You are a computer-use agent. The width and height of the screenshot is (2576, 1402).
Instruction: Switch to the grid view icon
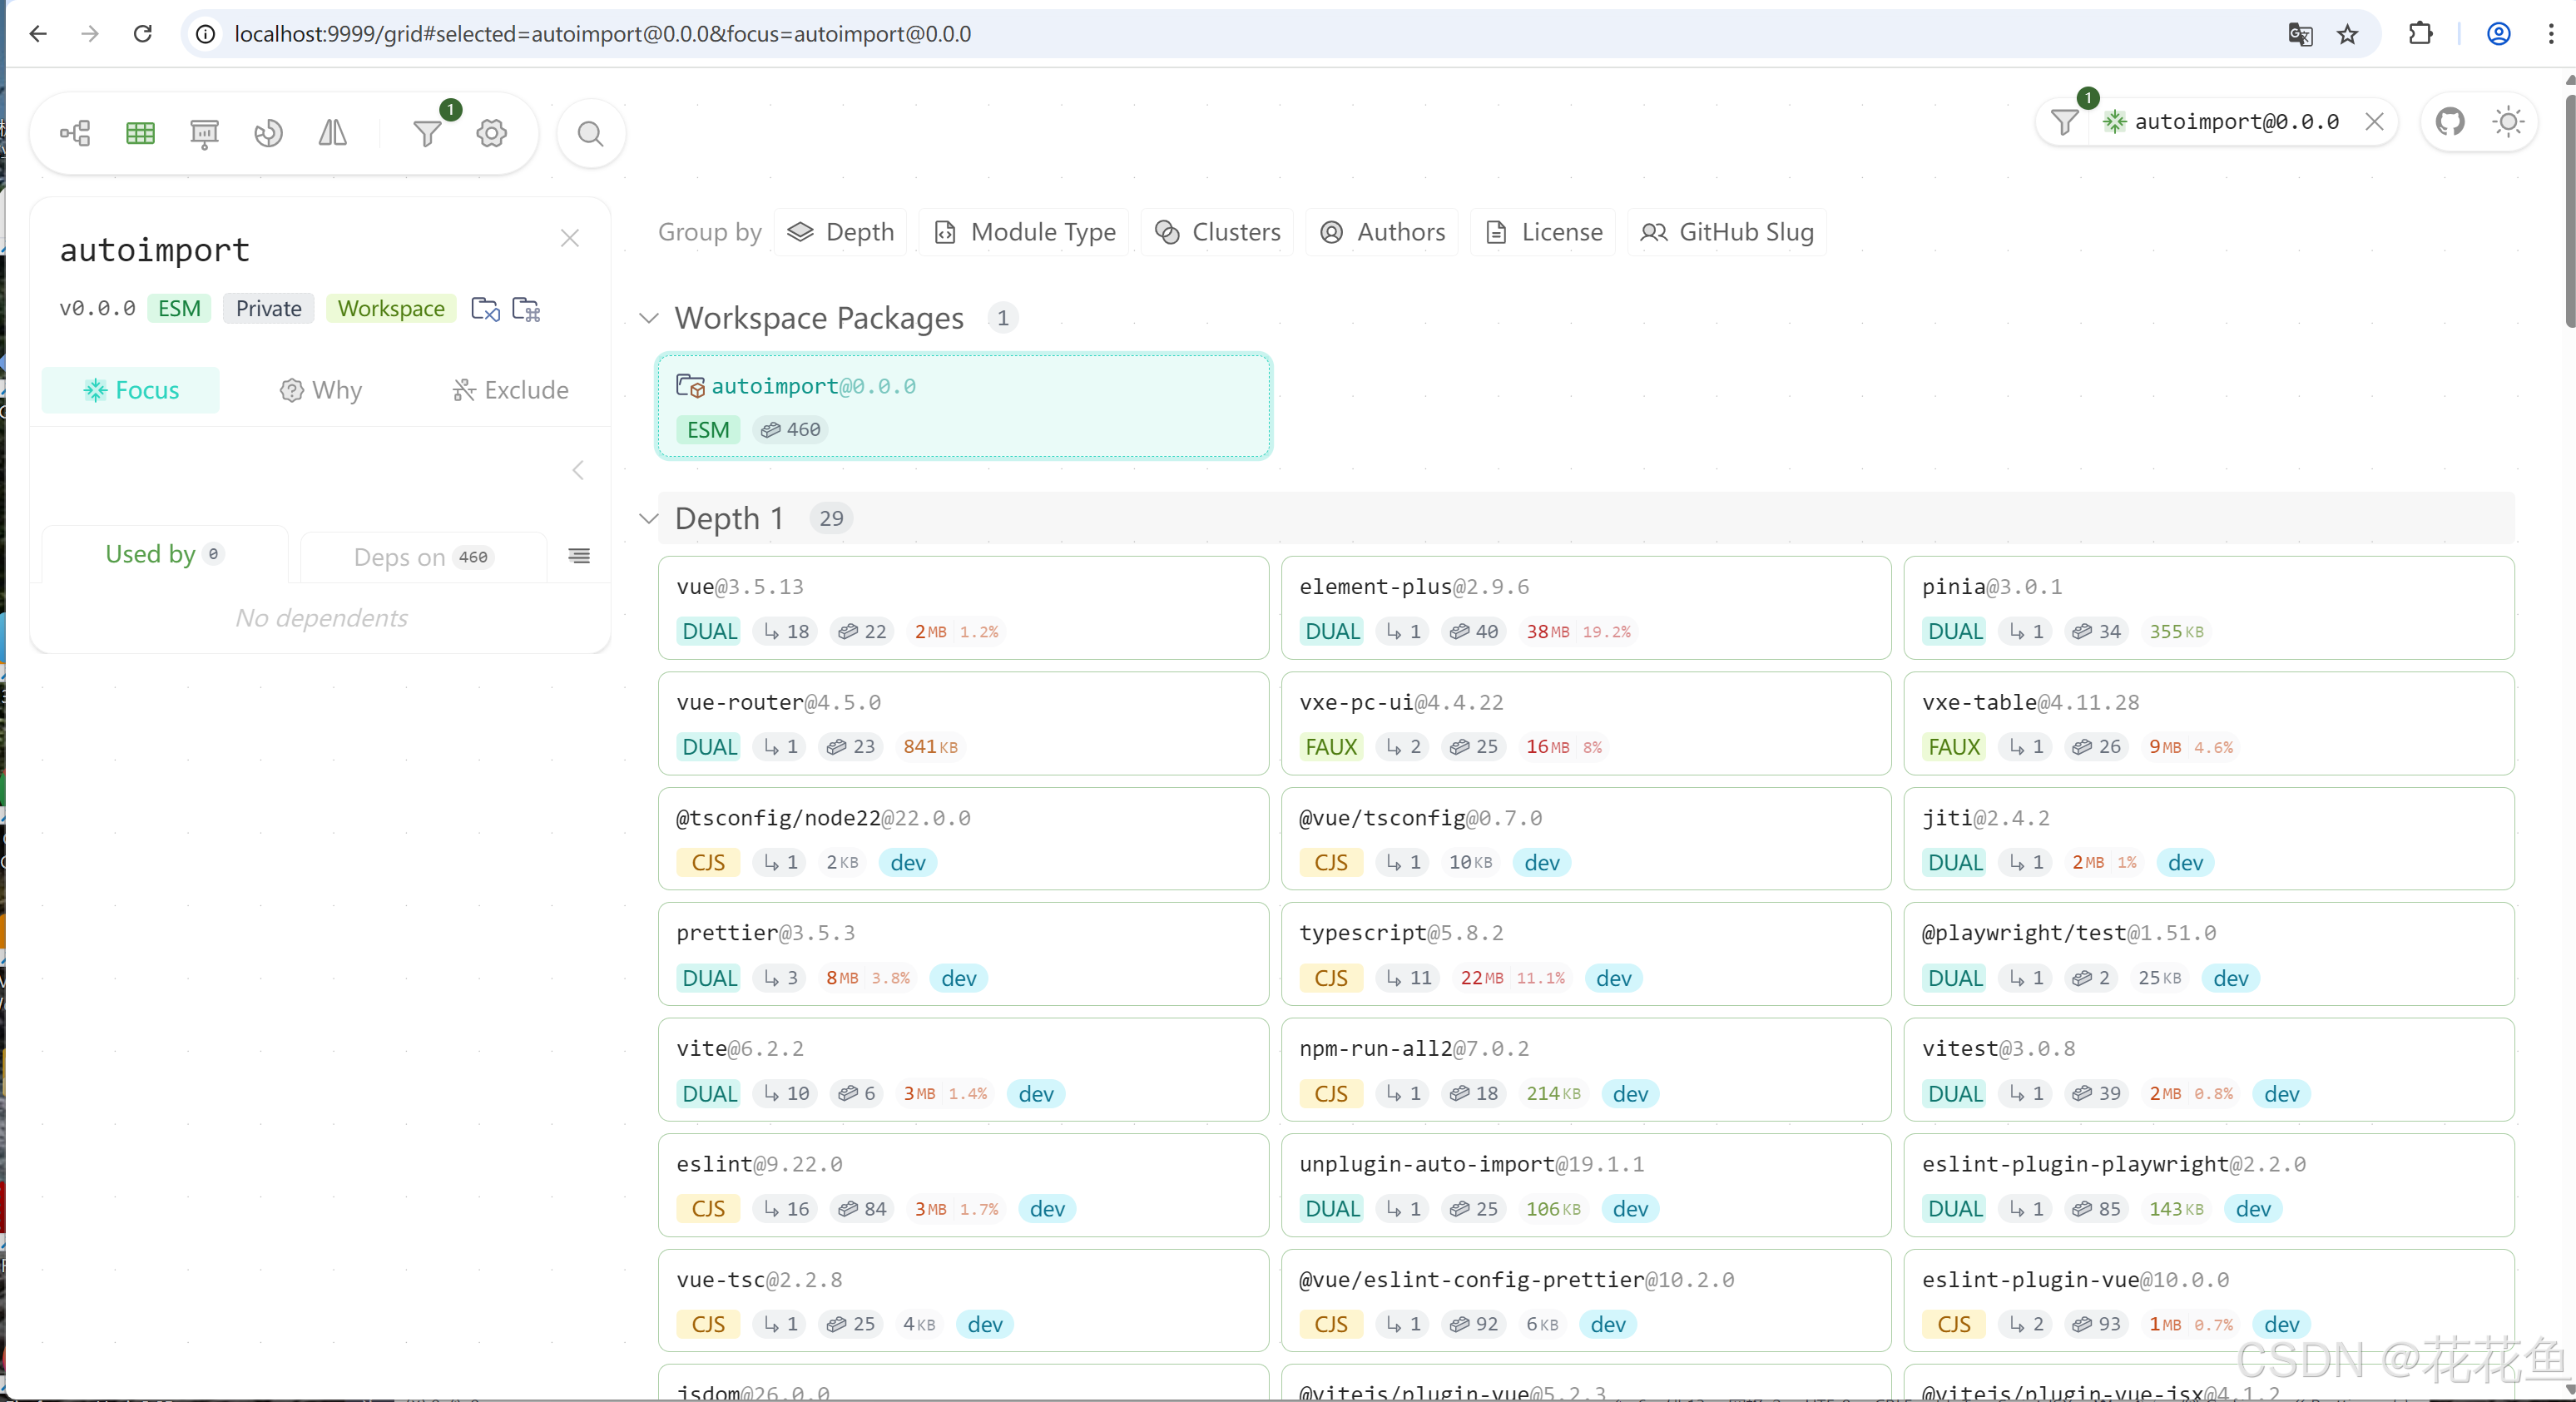[x=140, y=133]
